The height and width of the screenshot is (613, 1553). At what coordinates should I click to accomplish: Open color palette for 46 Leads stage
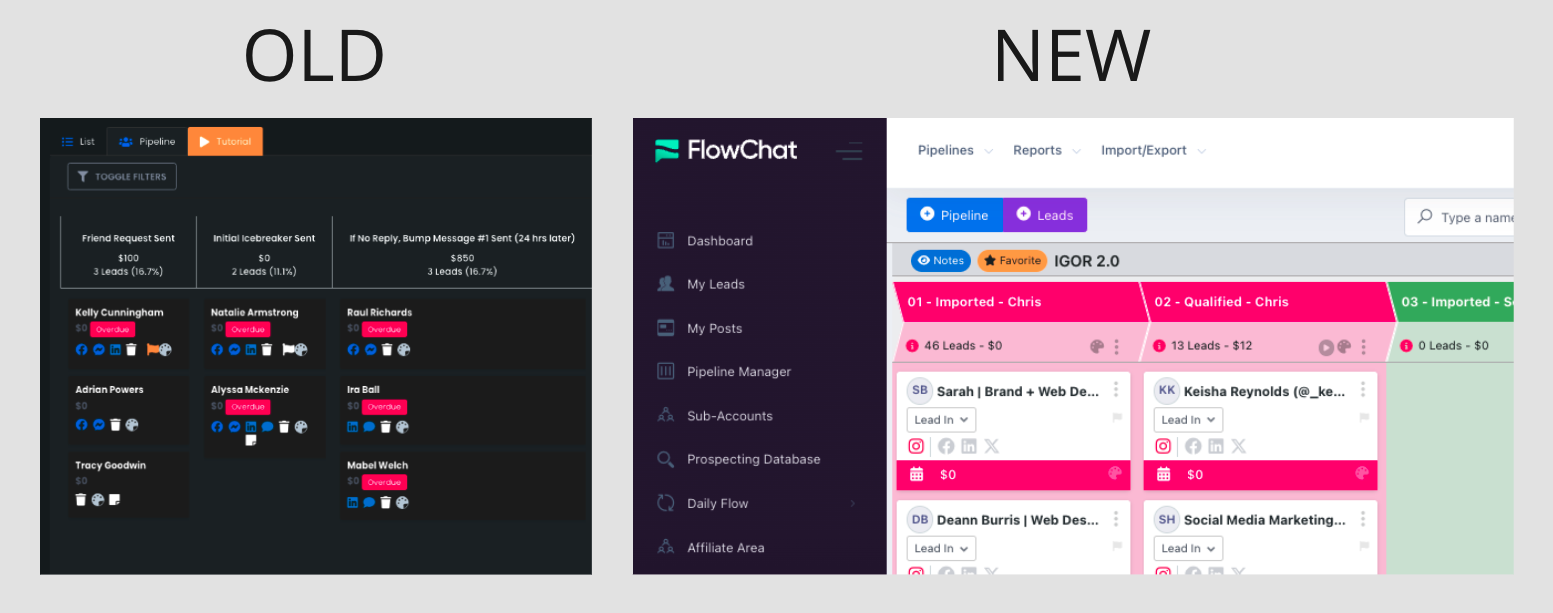point(1097,347)
